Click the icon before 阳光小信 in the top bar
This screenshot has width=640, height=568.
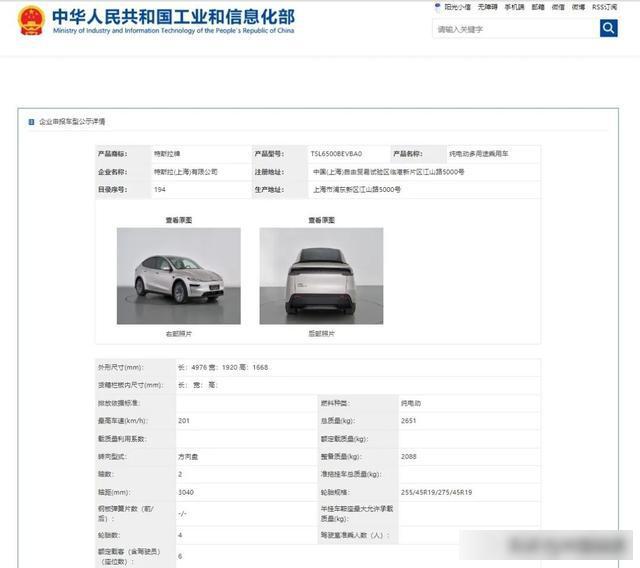click(438, 7)
